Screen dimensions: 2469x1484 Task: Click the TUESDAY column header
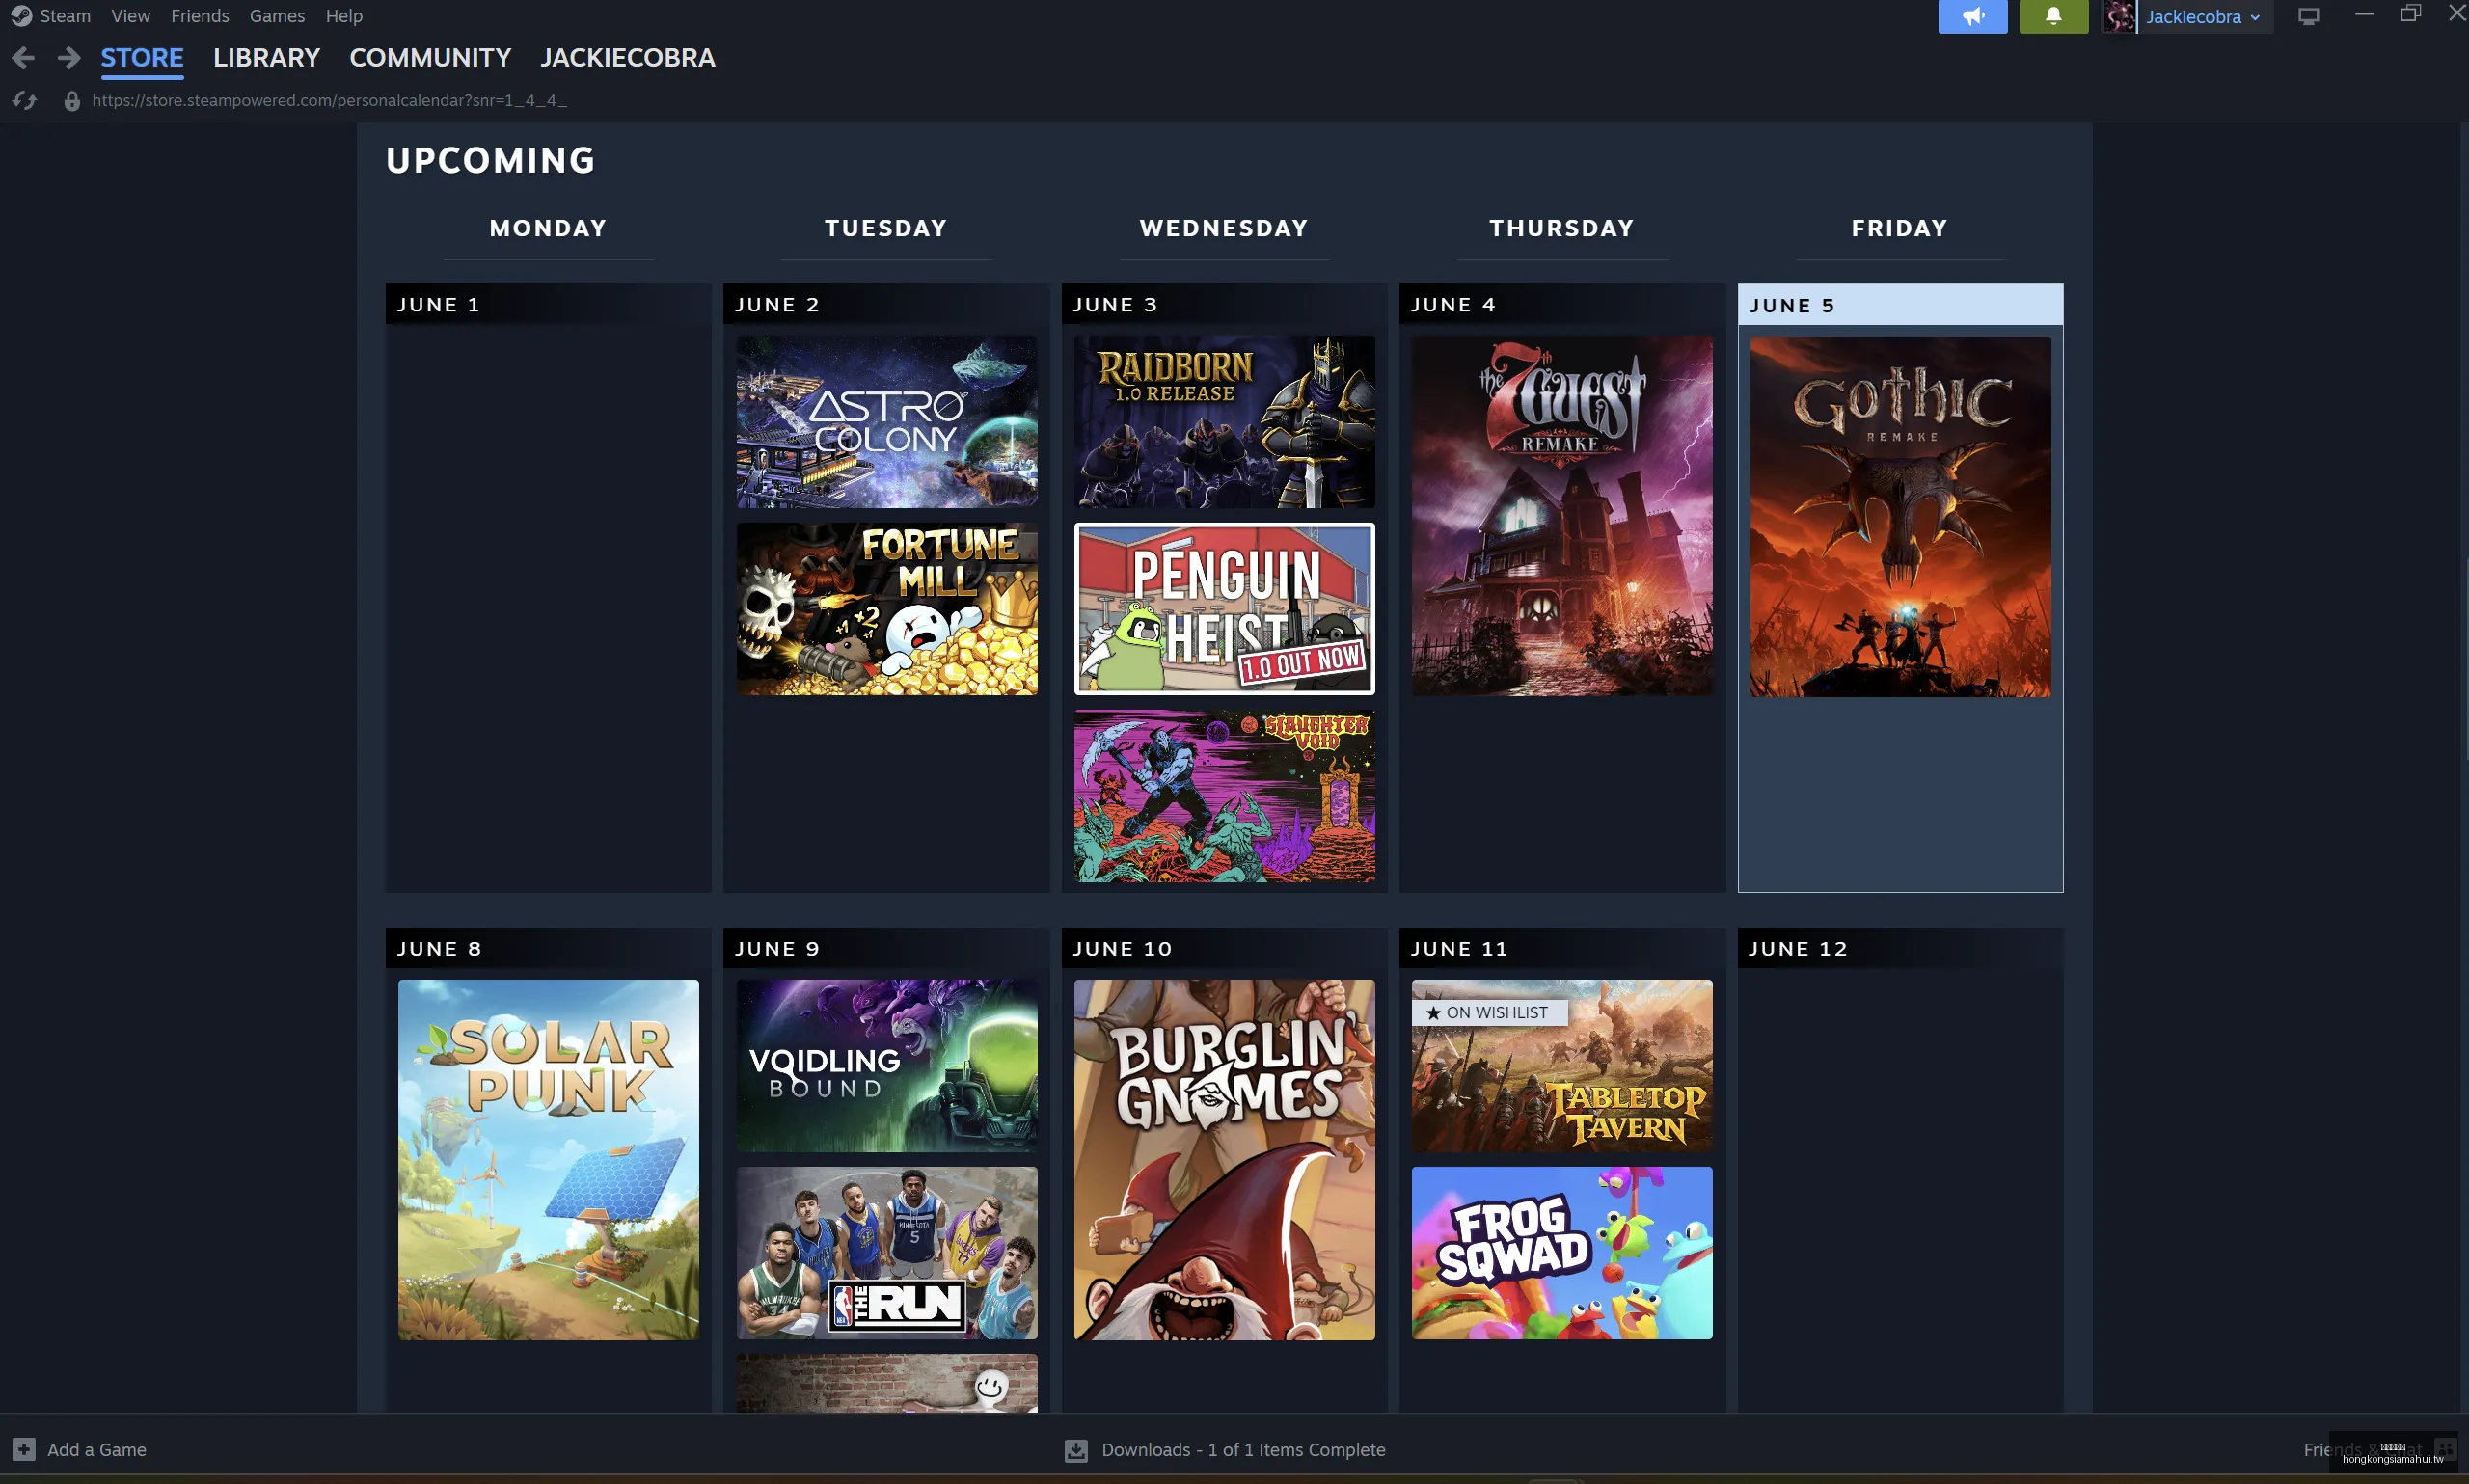pyautogui.click(x=887, y=228)
